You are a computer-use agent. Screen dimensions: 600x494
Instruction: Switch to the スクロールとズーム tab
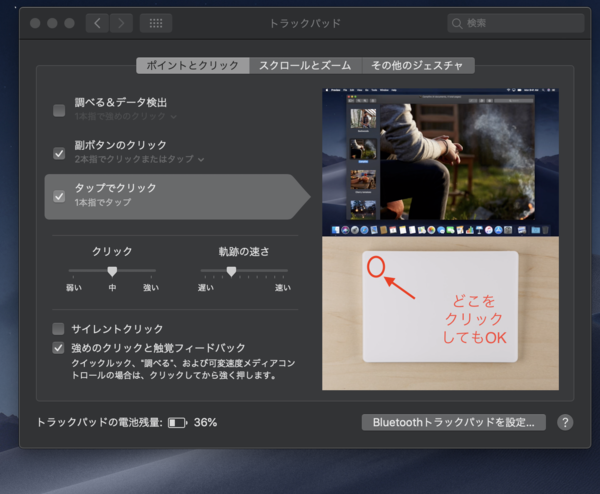pyautogui.click(x=305, y=65)
